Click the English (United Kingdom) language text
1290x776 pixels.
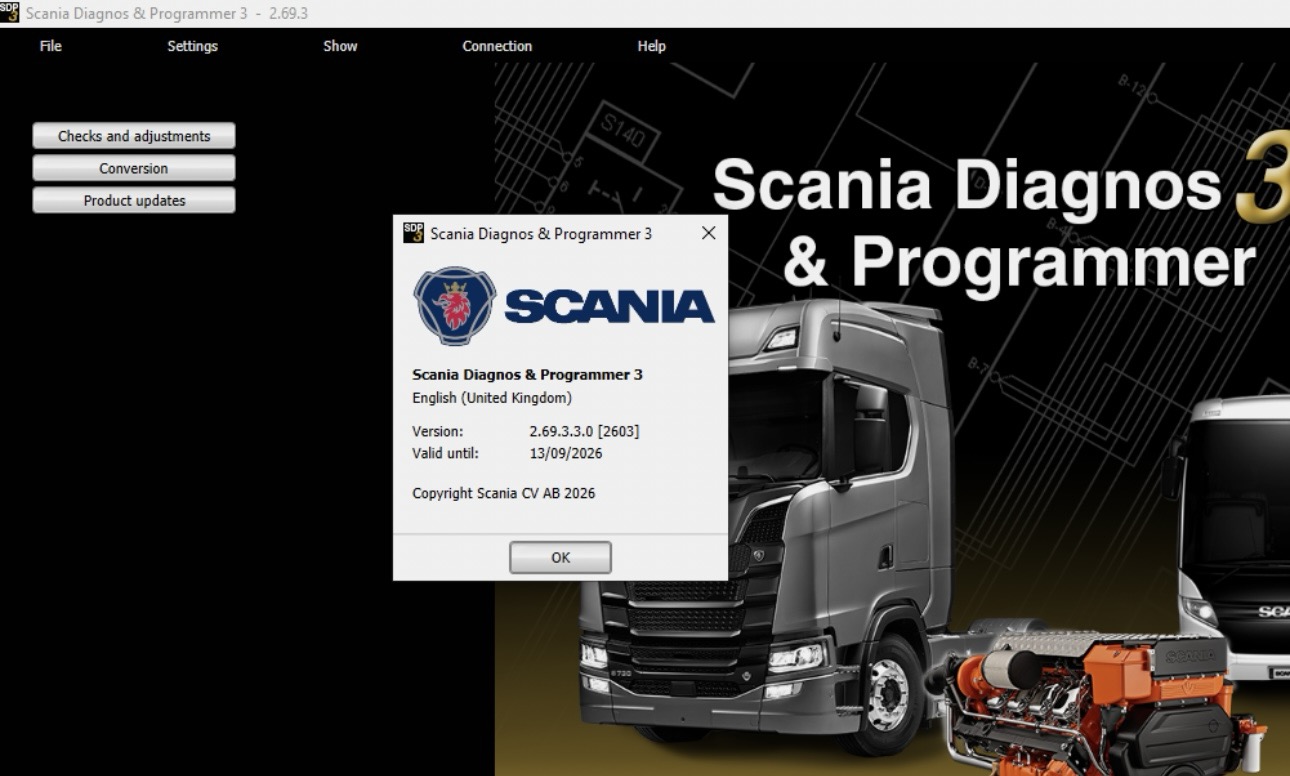click(x=492, y=398)
